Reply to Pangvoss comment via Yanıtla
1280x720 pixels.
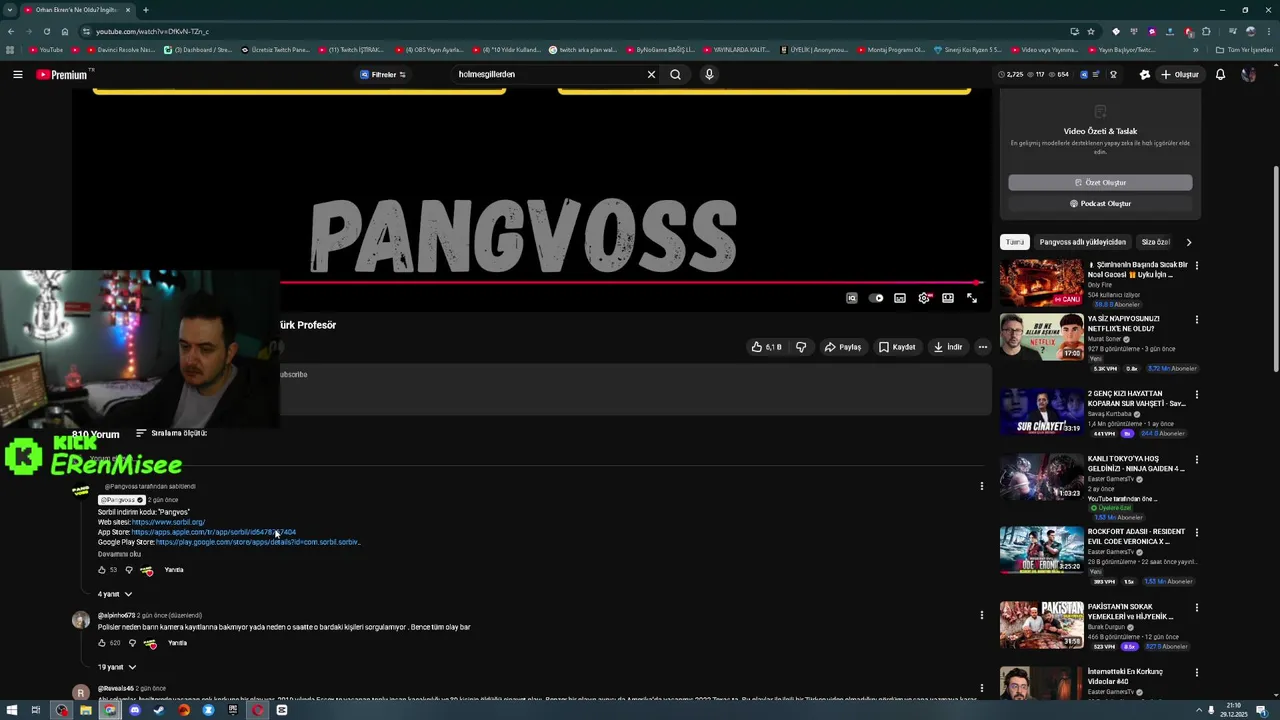coord(174,570)
